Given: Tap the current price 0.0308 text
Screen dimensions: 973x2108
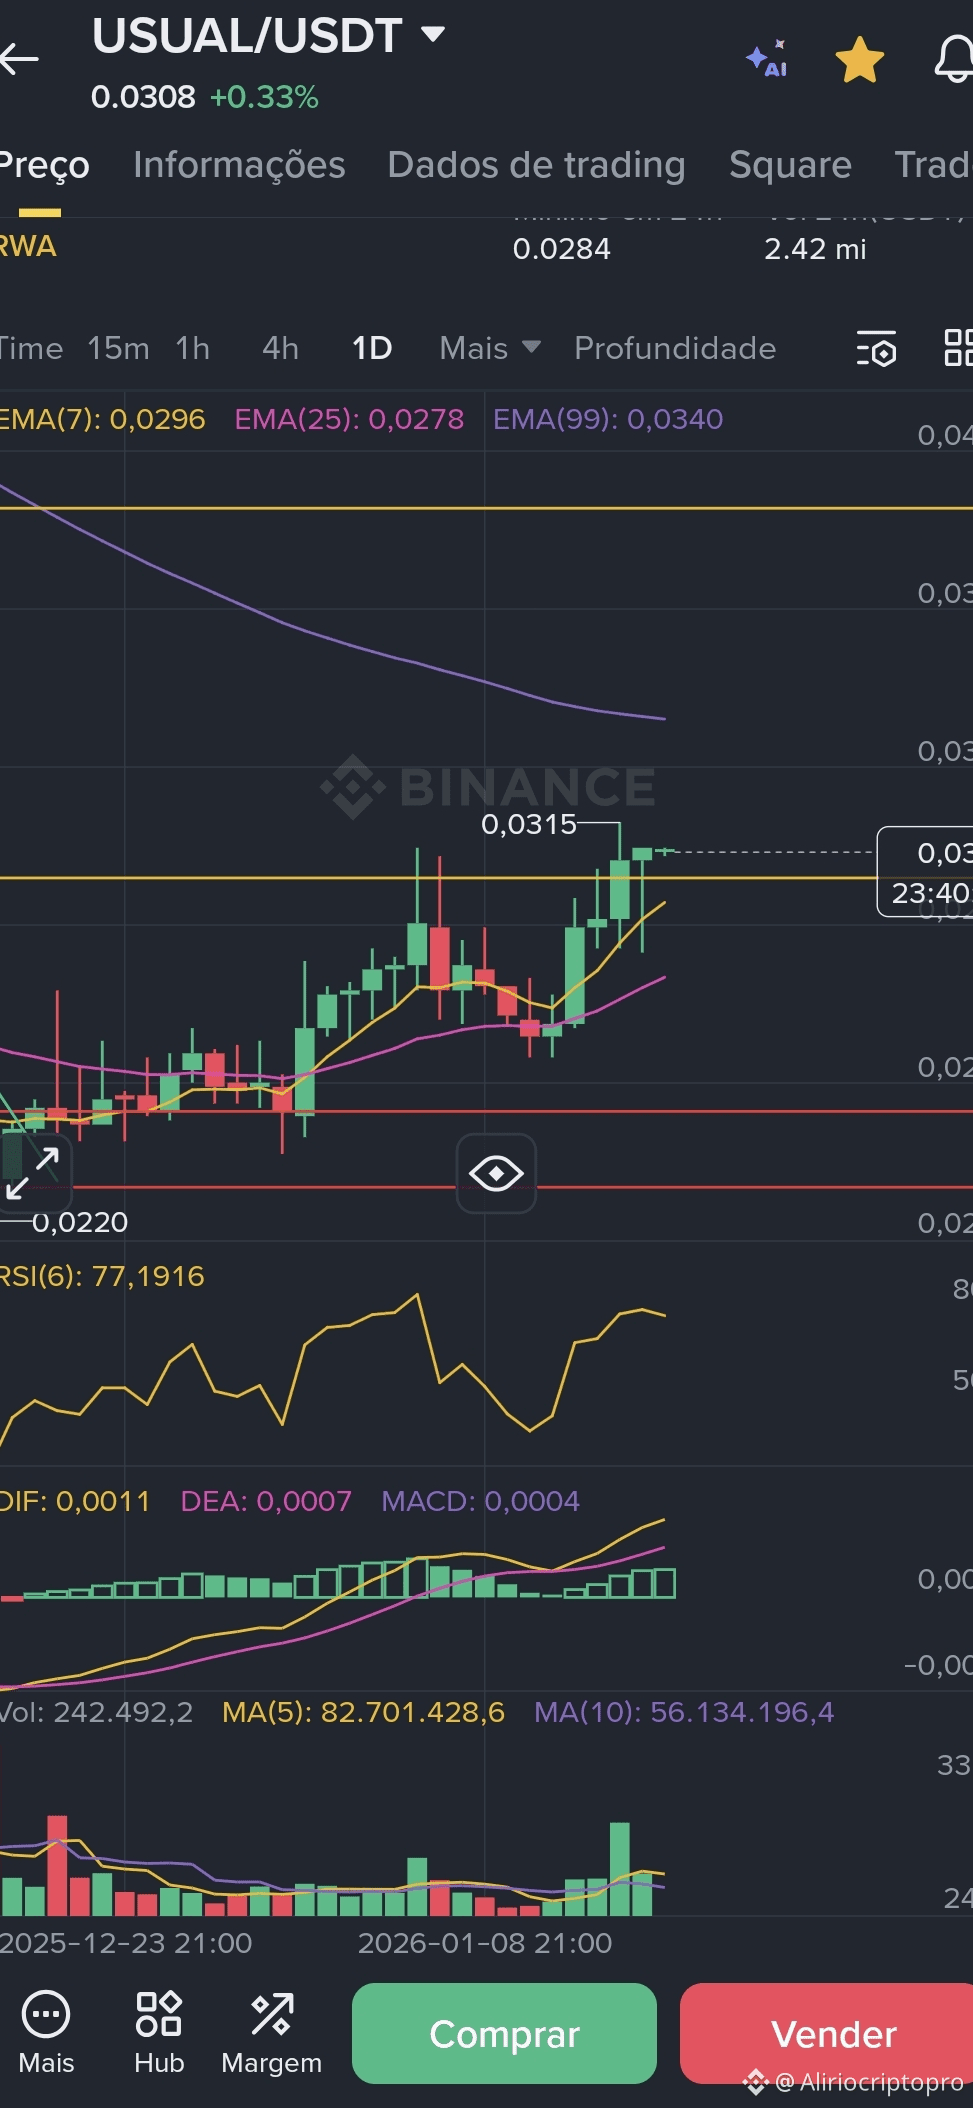Looking at the screenshot, I should [x=143, y=97].
